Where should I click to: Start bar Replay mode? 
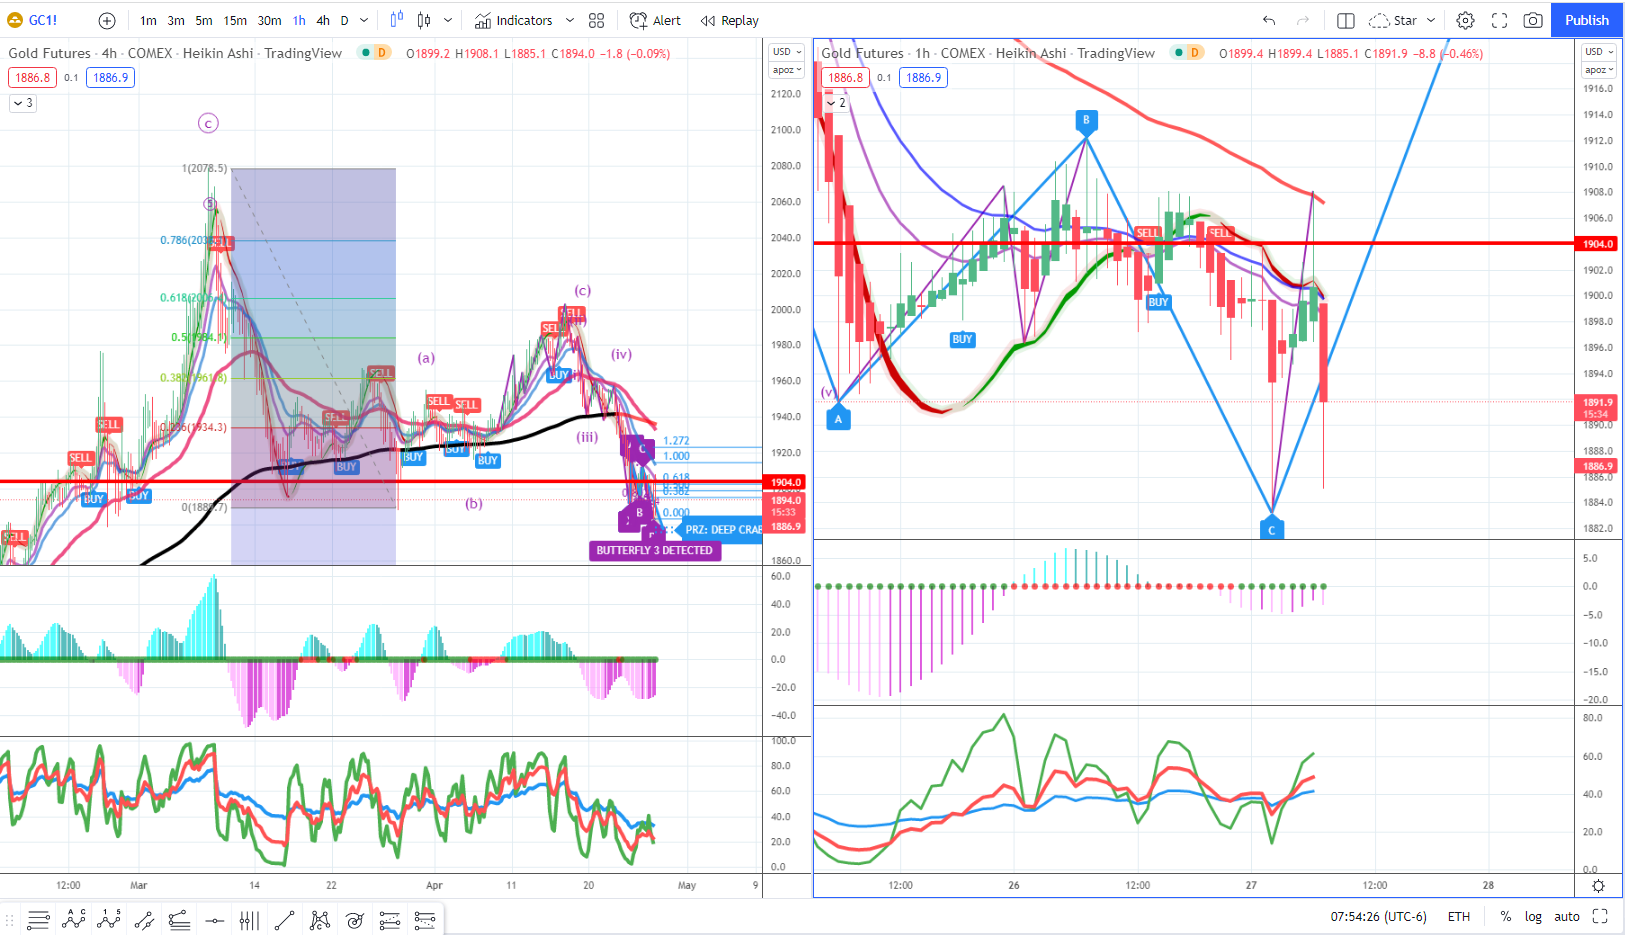pos(730,20)
